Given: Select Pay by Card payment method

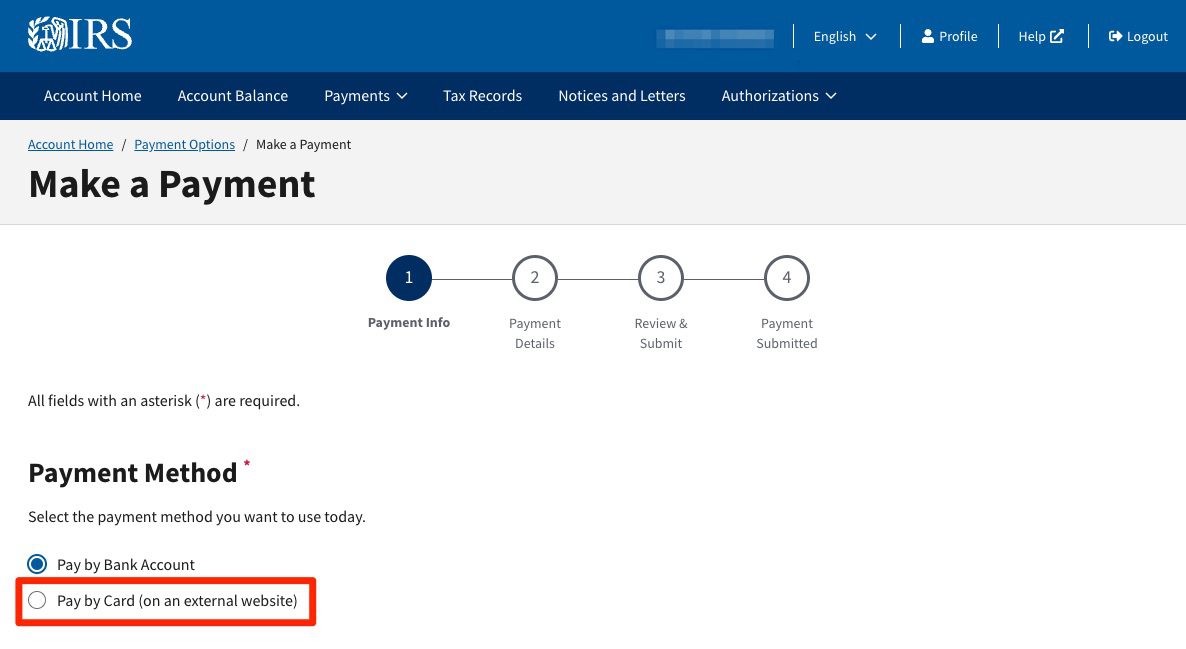Looking at the screenshot, I should pos(37,600).
